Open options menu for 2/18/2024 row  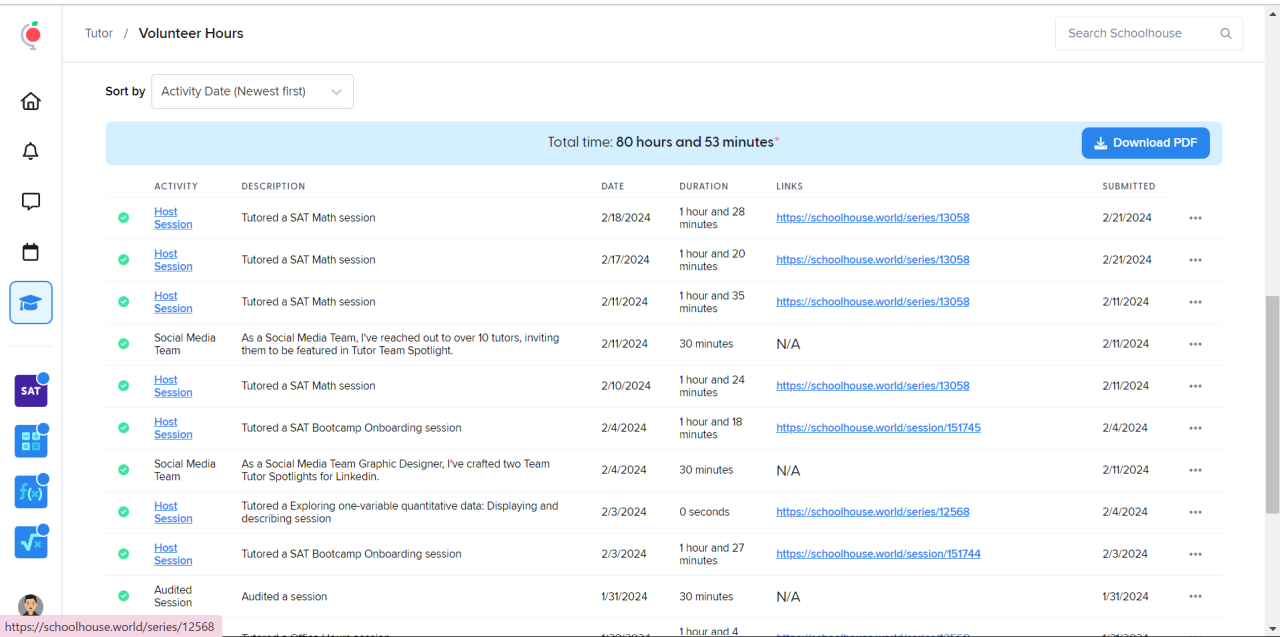(1195, 218)
